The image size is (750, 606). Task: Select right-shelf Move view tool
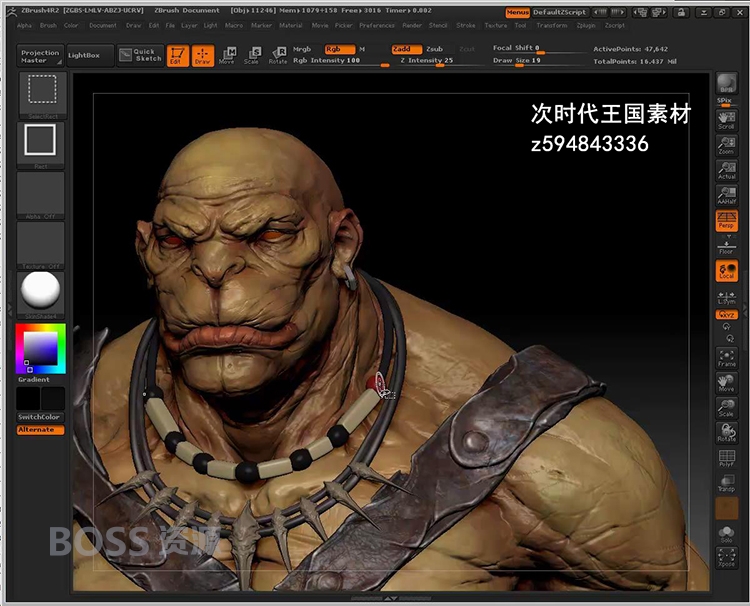pos(727,383)
